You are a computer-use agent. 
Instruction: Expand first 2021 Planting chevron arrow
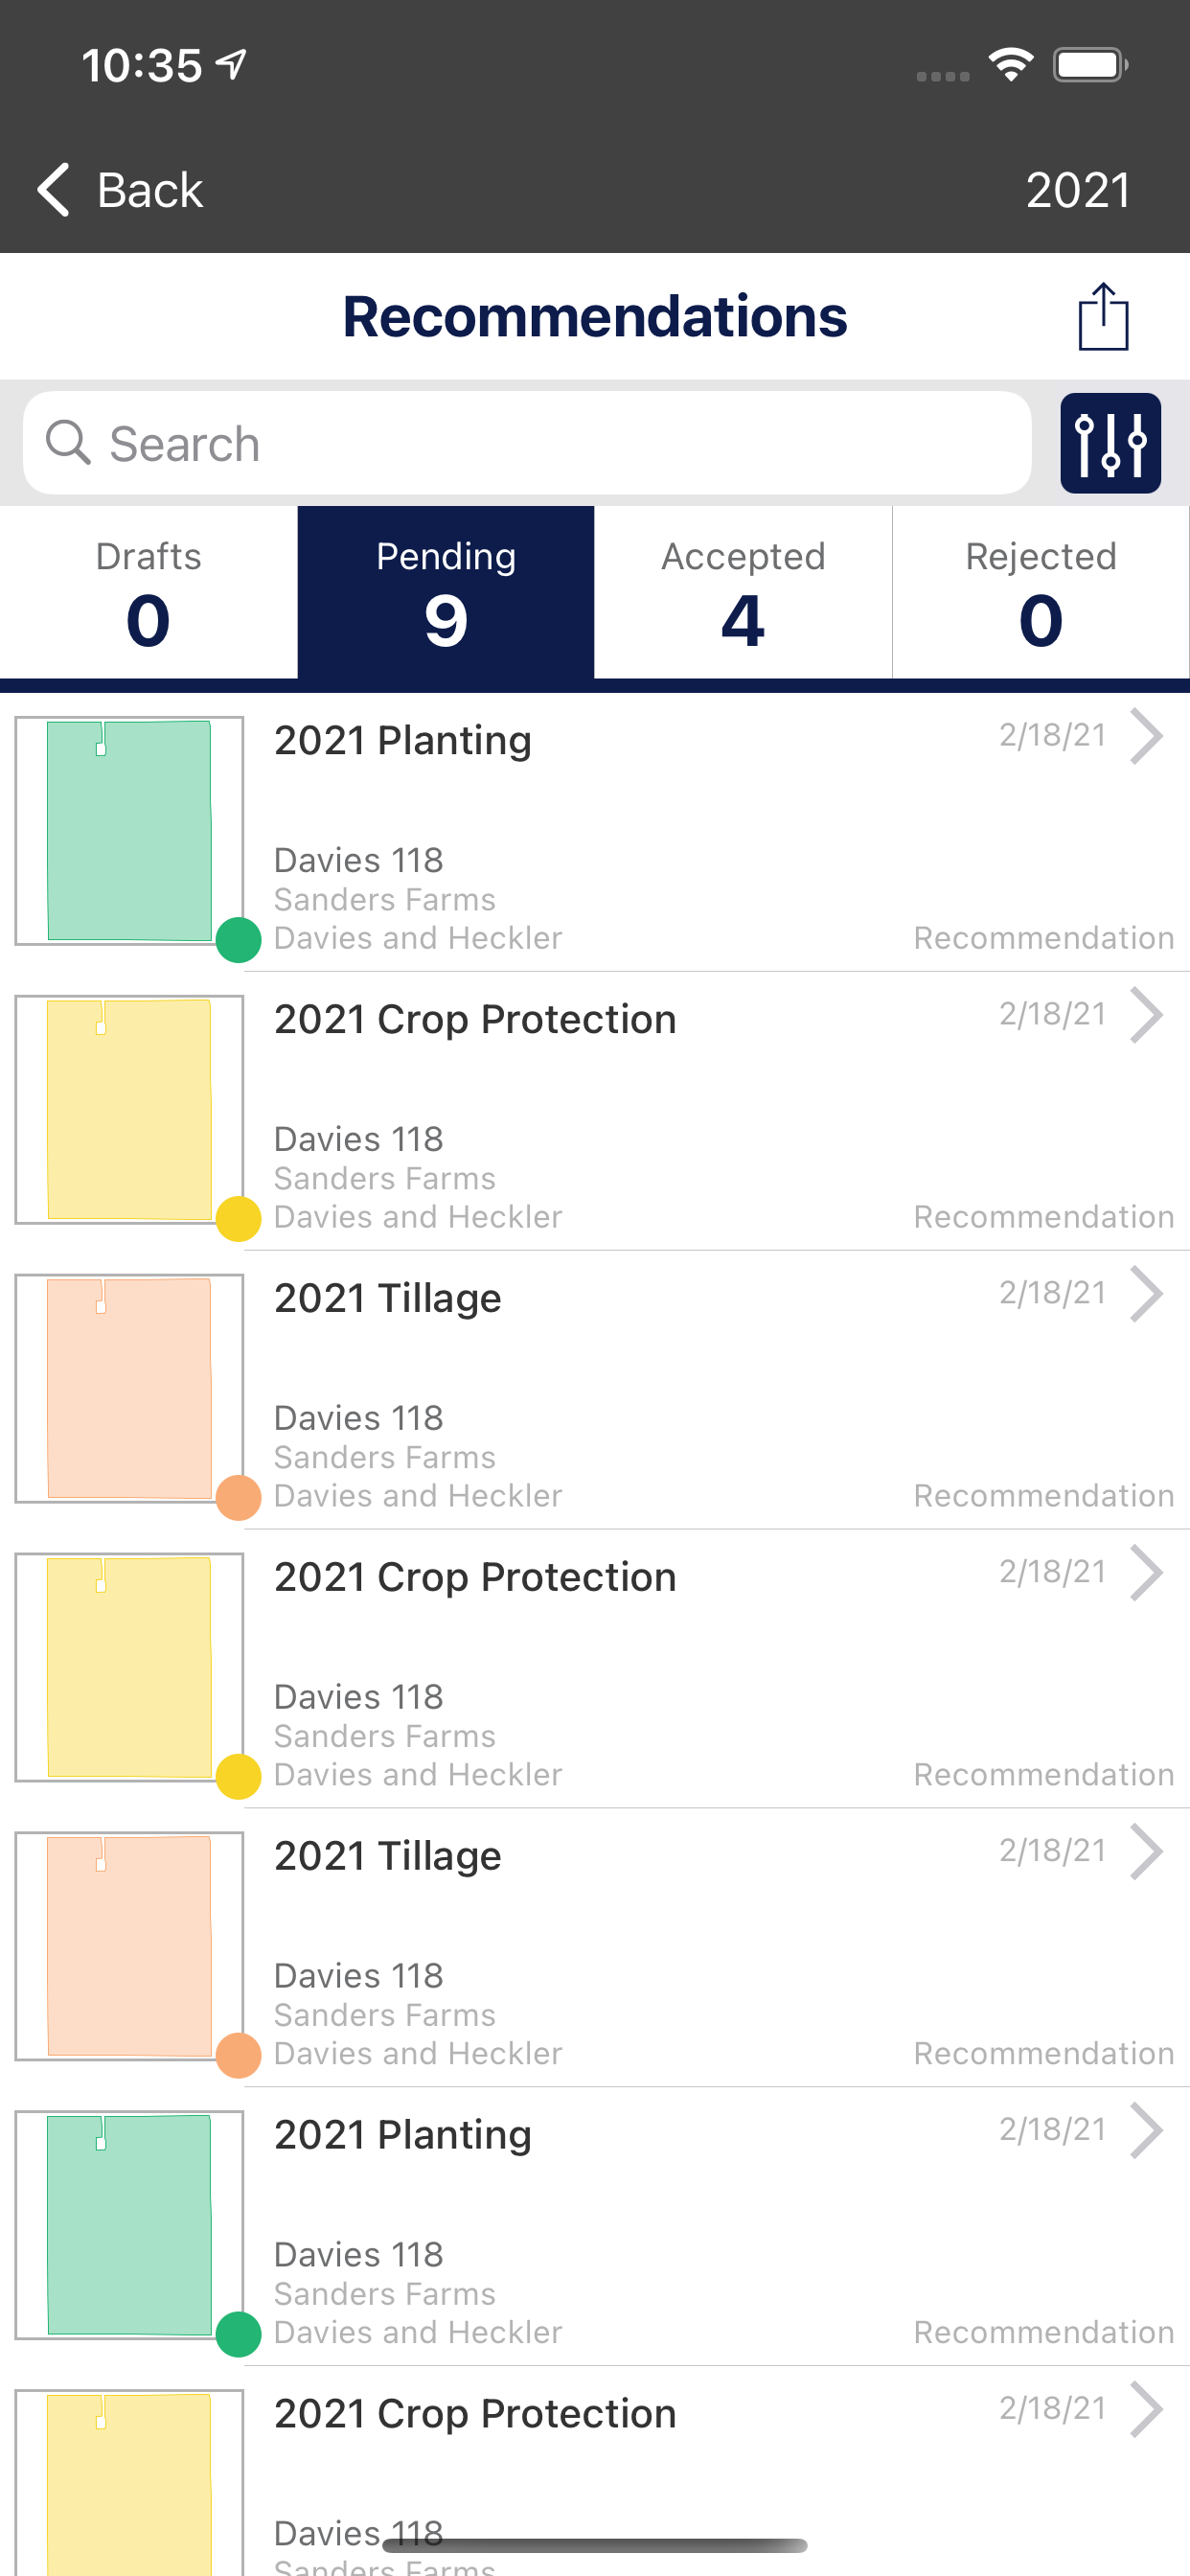point(1147,736)
